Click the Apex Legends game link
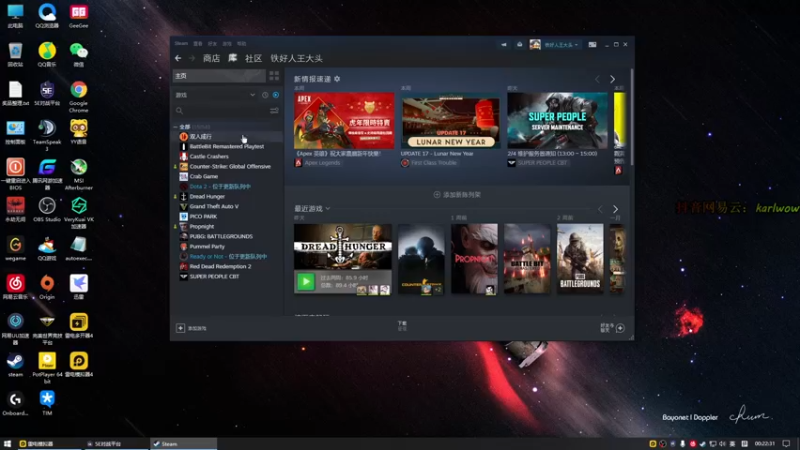The height and width of the screenshot is (450, 800). click(x=322, y=163)
